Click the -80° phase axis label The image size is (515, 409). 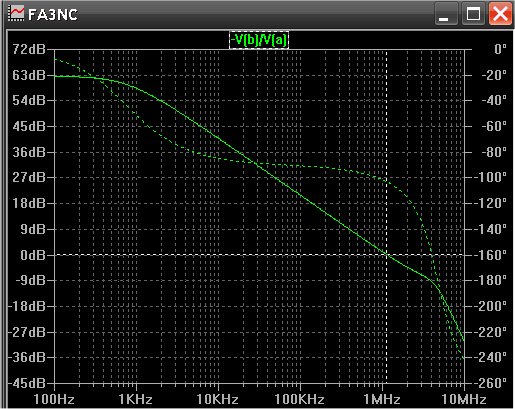point(494,152)
